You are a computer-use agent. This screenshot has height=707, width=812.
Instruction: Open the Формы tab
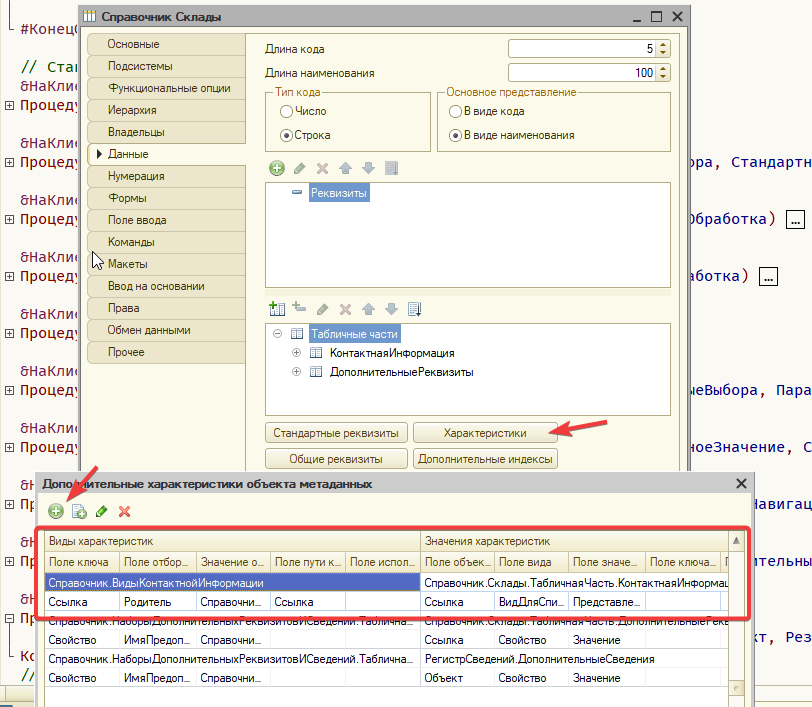(x=127, y=198)
